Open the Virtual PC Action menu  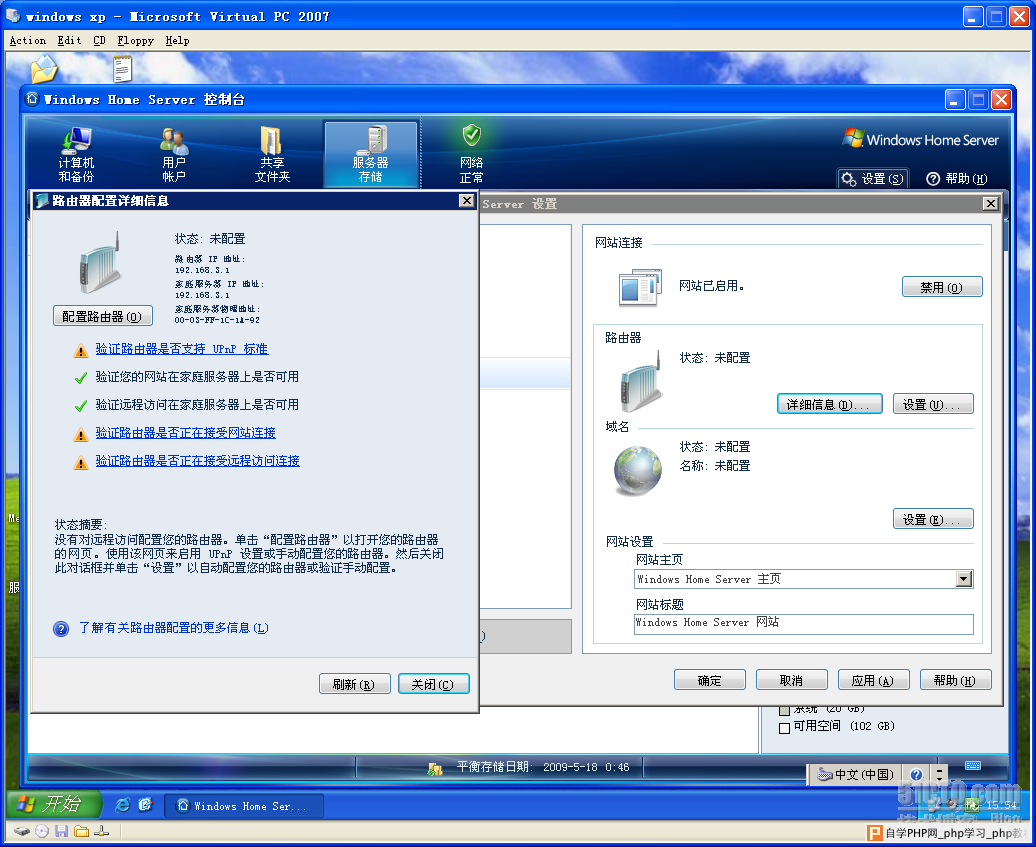coord(28,41)
